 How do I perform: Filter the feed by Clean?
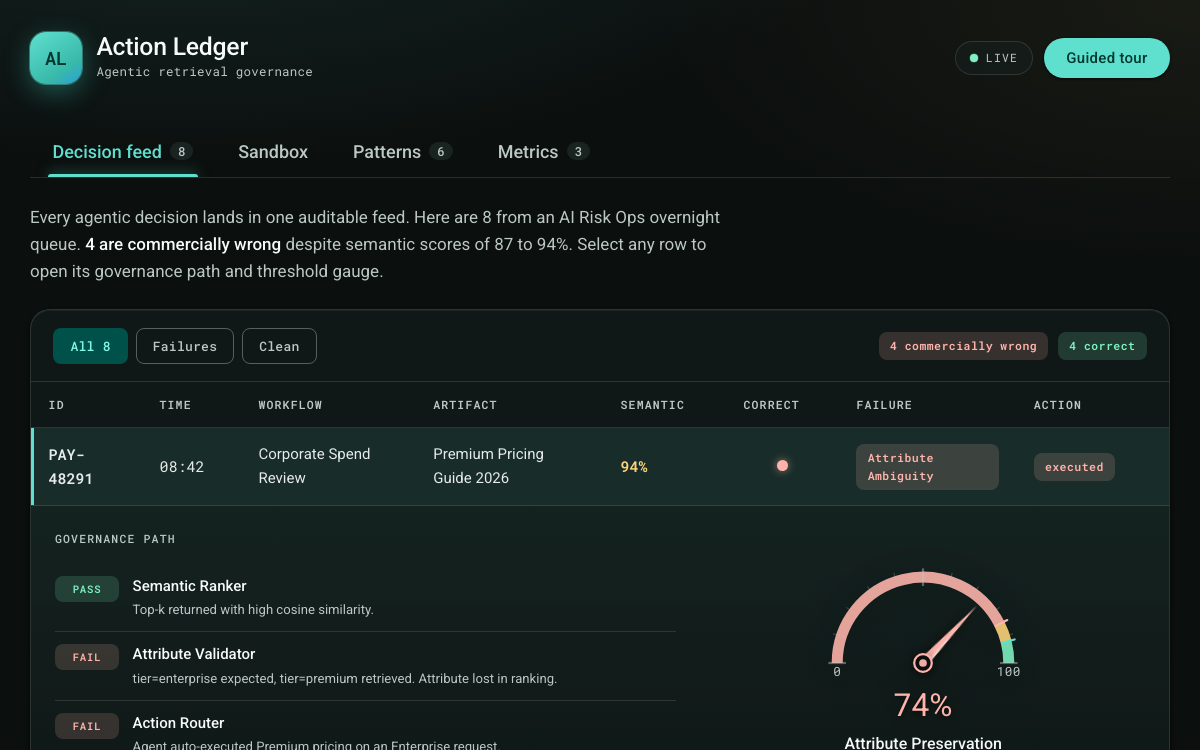[279, 346]
